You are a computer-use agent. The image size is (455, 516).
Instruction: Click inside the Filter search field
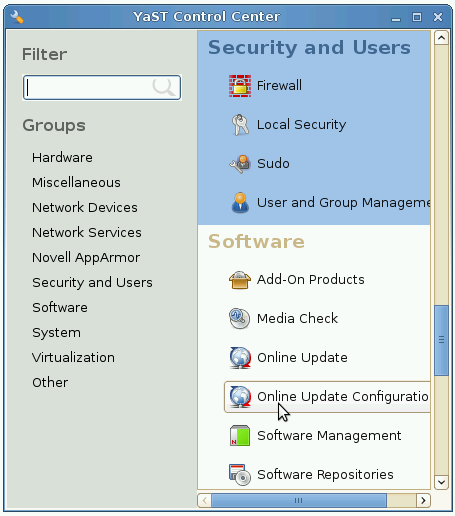coord(102,87)
